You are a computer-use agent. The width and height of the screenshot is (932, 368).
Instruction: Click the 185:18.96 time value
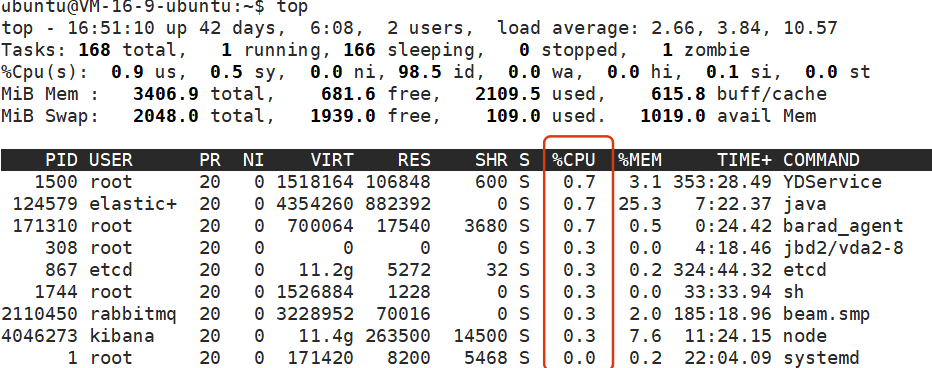click(x=723, y=314)
